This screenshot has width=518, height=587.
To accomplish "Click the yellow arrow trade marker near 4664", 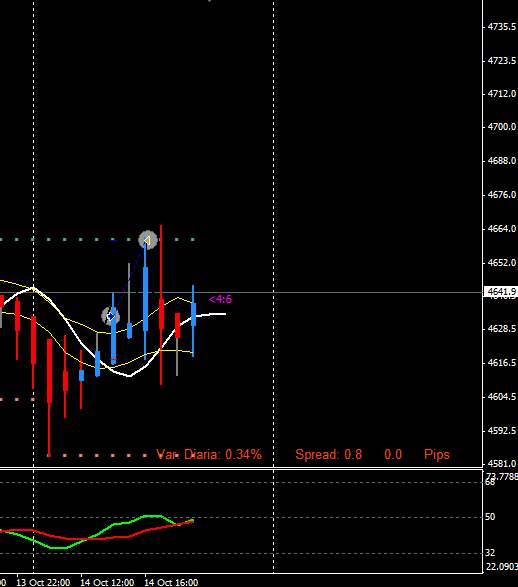I will [147, 240].
